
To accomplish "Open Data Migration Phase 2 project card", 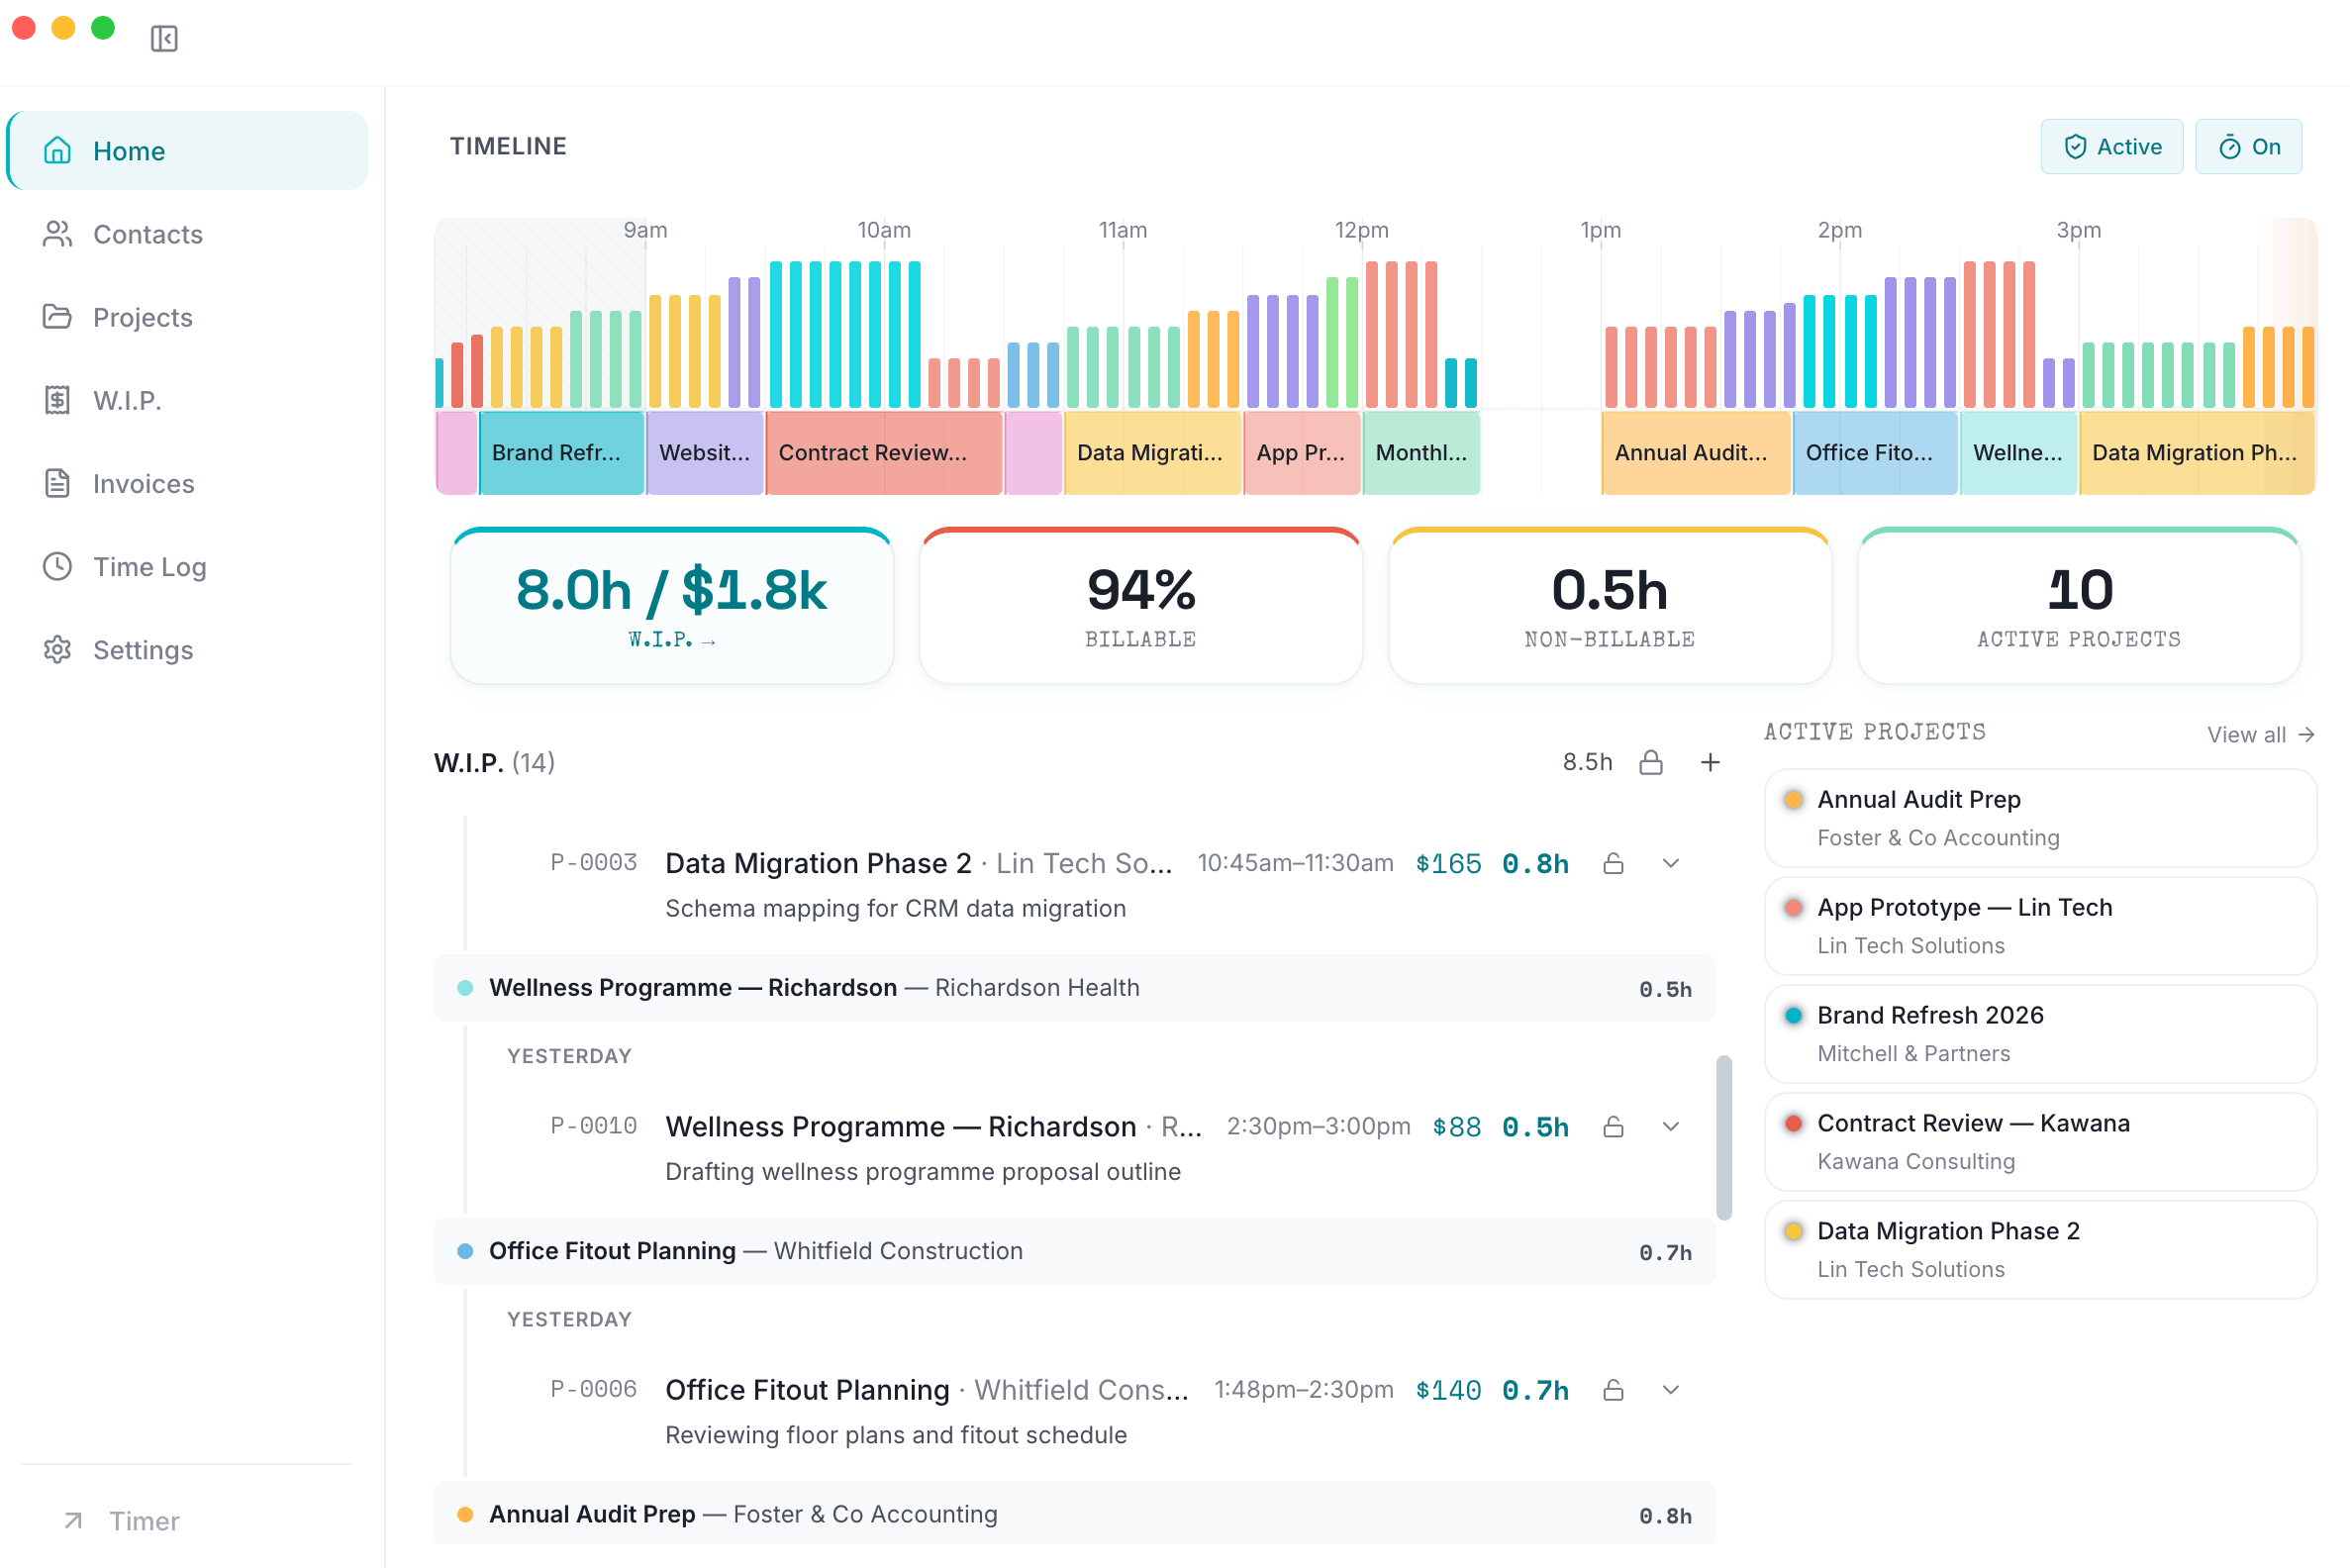I will click(2040, 1250).
